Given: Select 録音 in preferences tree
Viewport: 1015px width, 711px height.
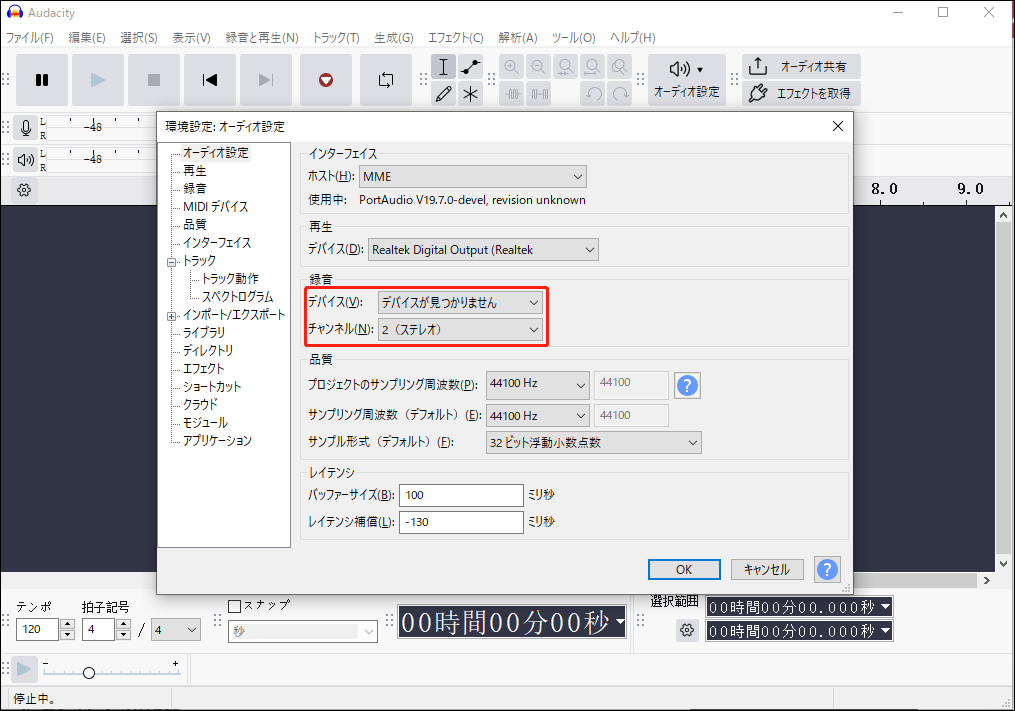Looking at the screenshot, I should [195, 188].
